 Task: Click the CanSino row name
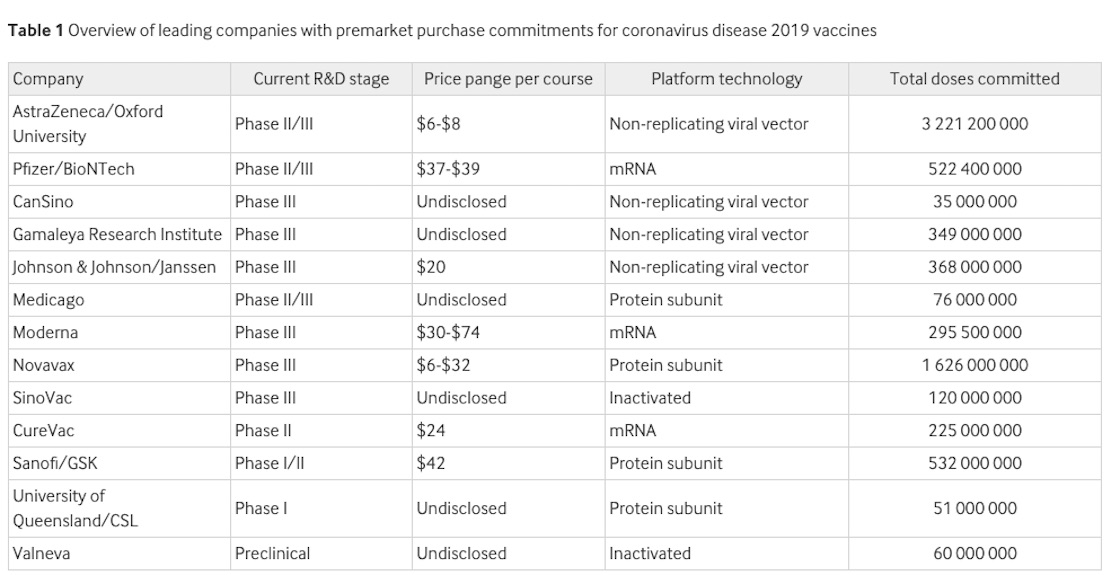(x=43, y=202)
